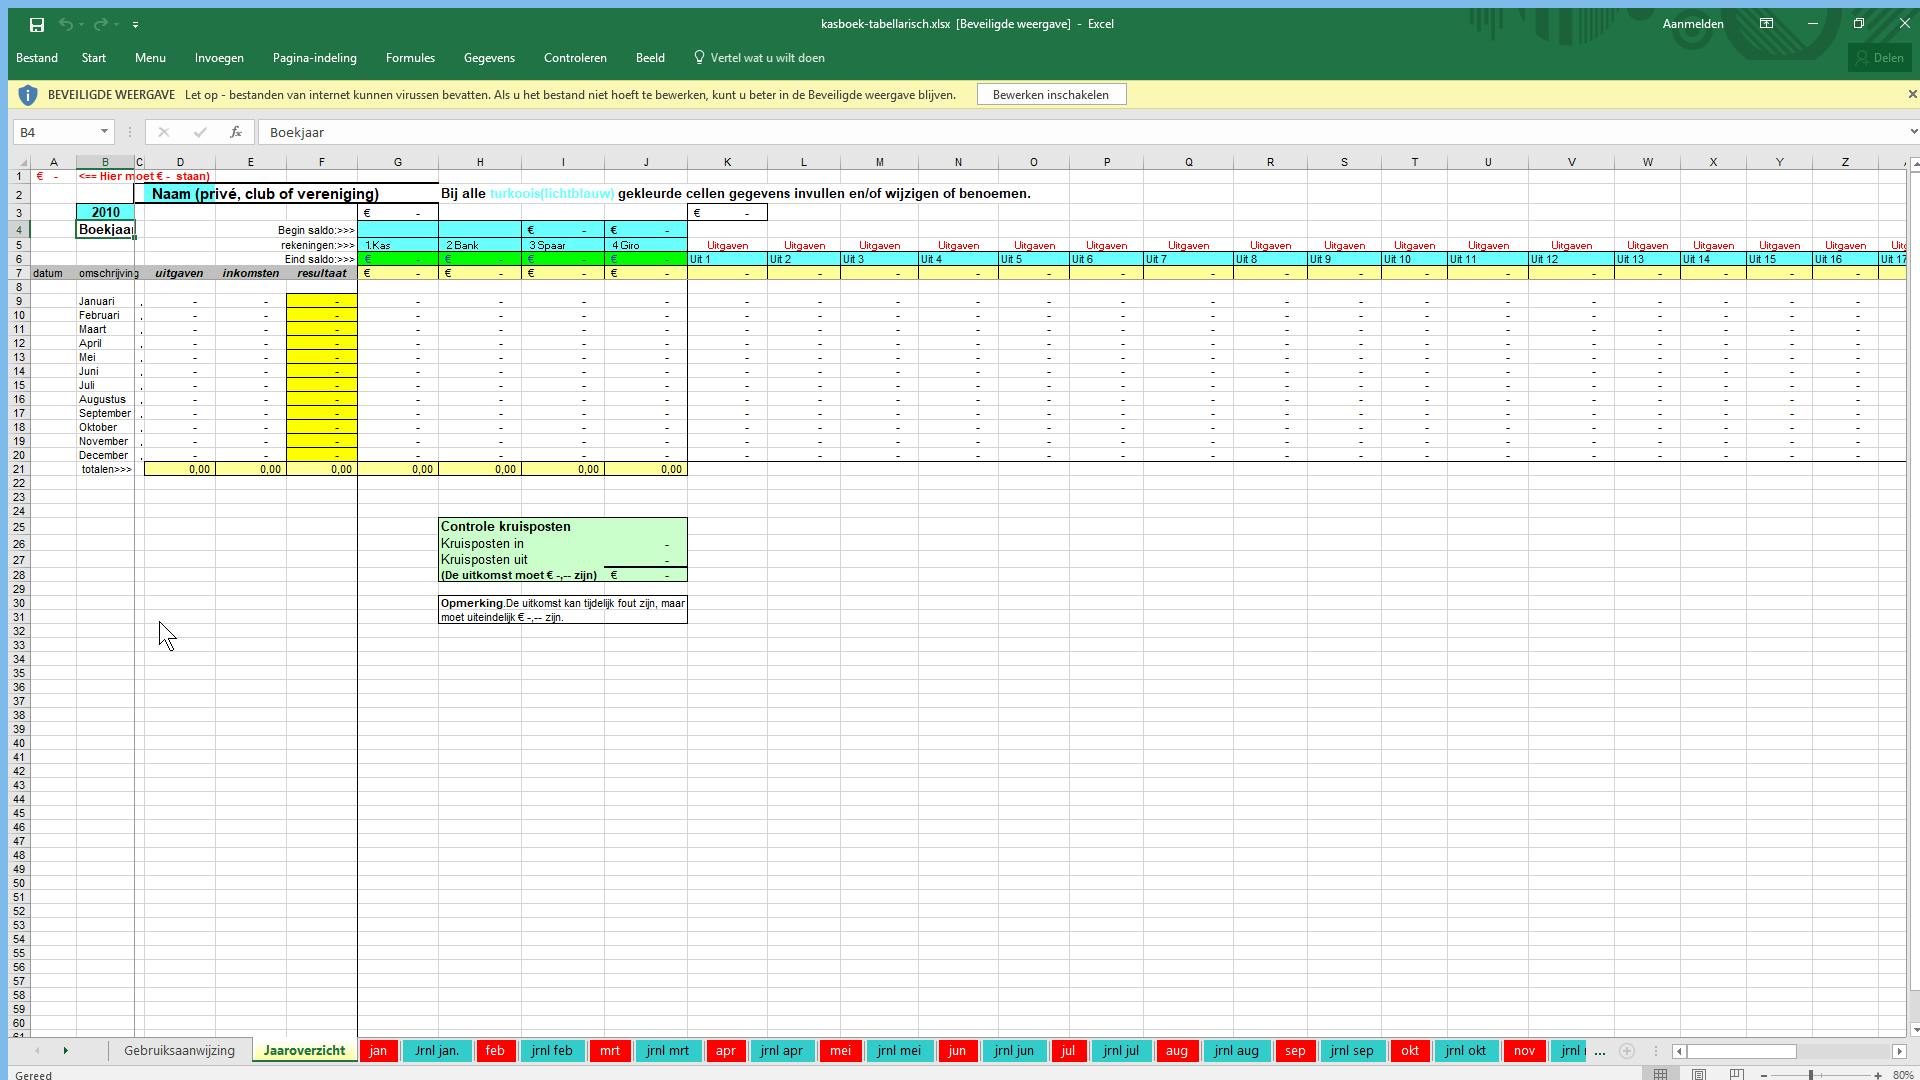Click the zoom slider handle
The height and width of the screenshot is (1080, 1920).
coord(1811,1075)
